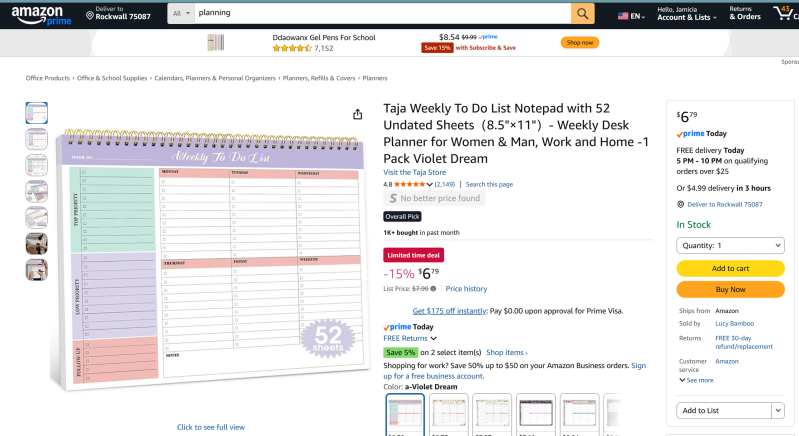Click the US flag language icon
799x436 pixels.
(623, 16)
